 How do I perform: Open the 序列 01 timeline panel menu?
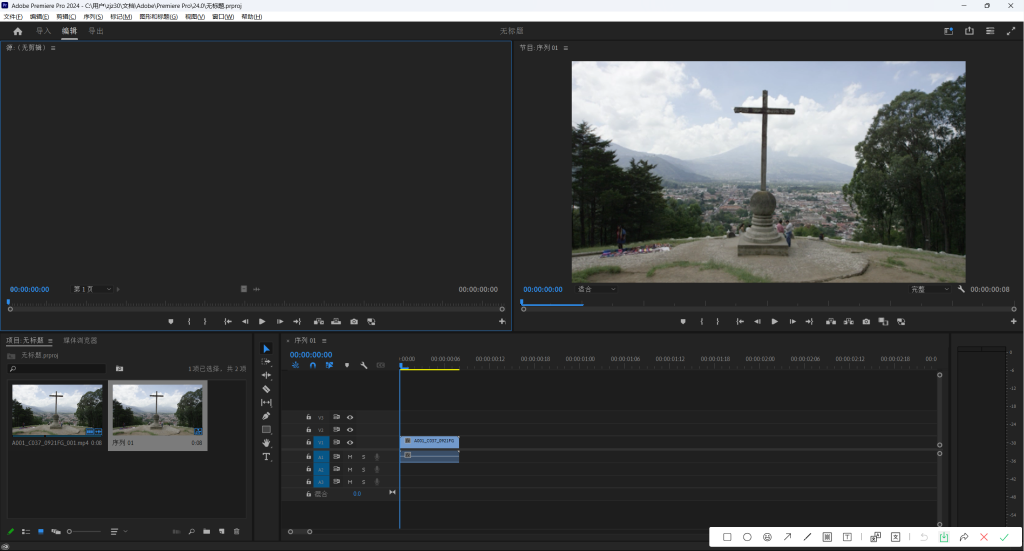[324, 341]
